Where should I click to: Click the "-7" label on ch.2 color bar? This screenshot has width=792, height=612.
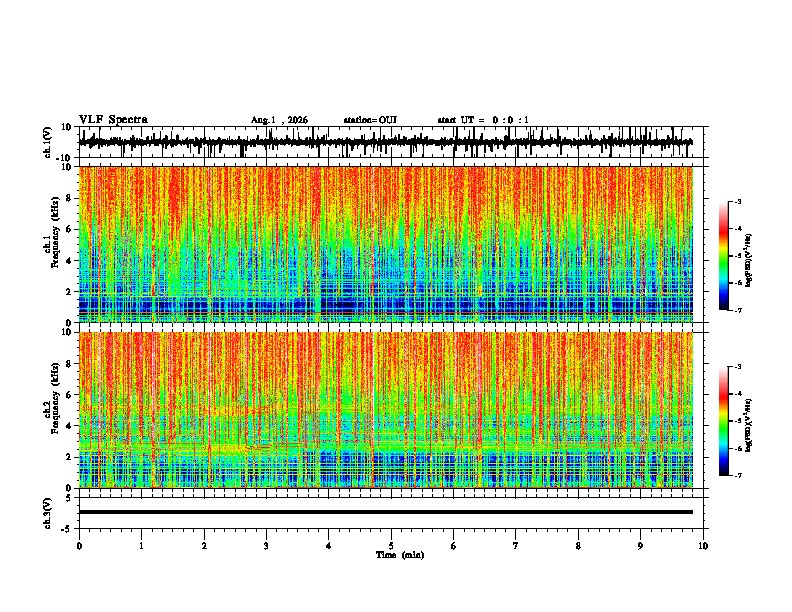[738, 475]
